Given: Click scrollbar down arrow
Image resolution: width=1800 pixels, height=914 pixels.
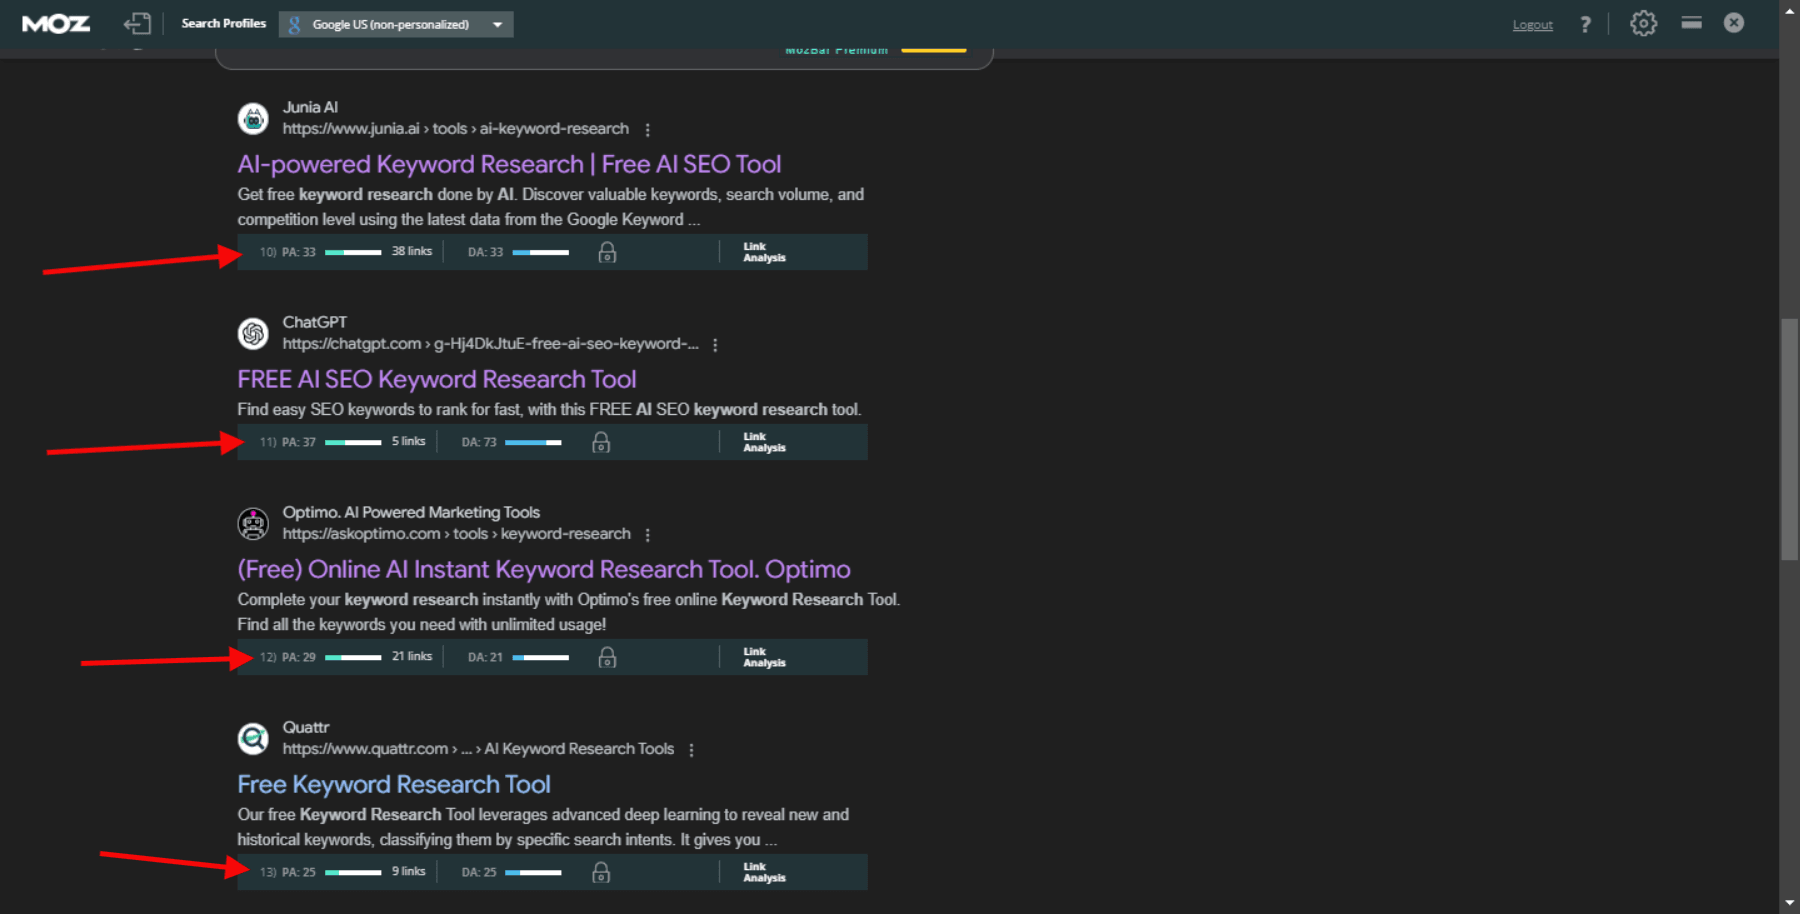Looking at the screenshot, I should pos(1790,903).
